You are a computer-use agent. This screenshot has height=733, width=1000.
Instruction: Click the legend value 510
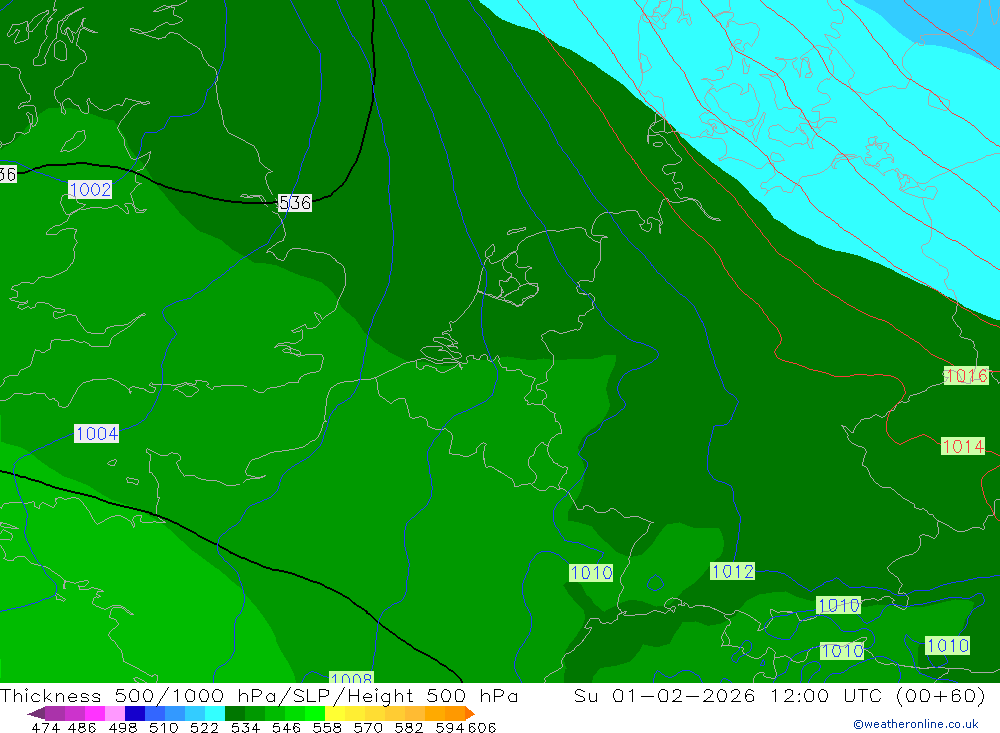pyautogui.click(x=164, y=727)
